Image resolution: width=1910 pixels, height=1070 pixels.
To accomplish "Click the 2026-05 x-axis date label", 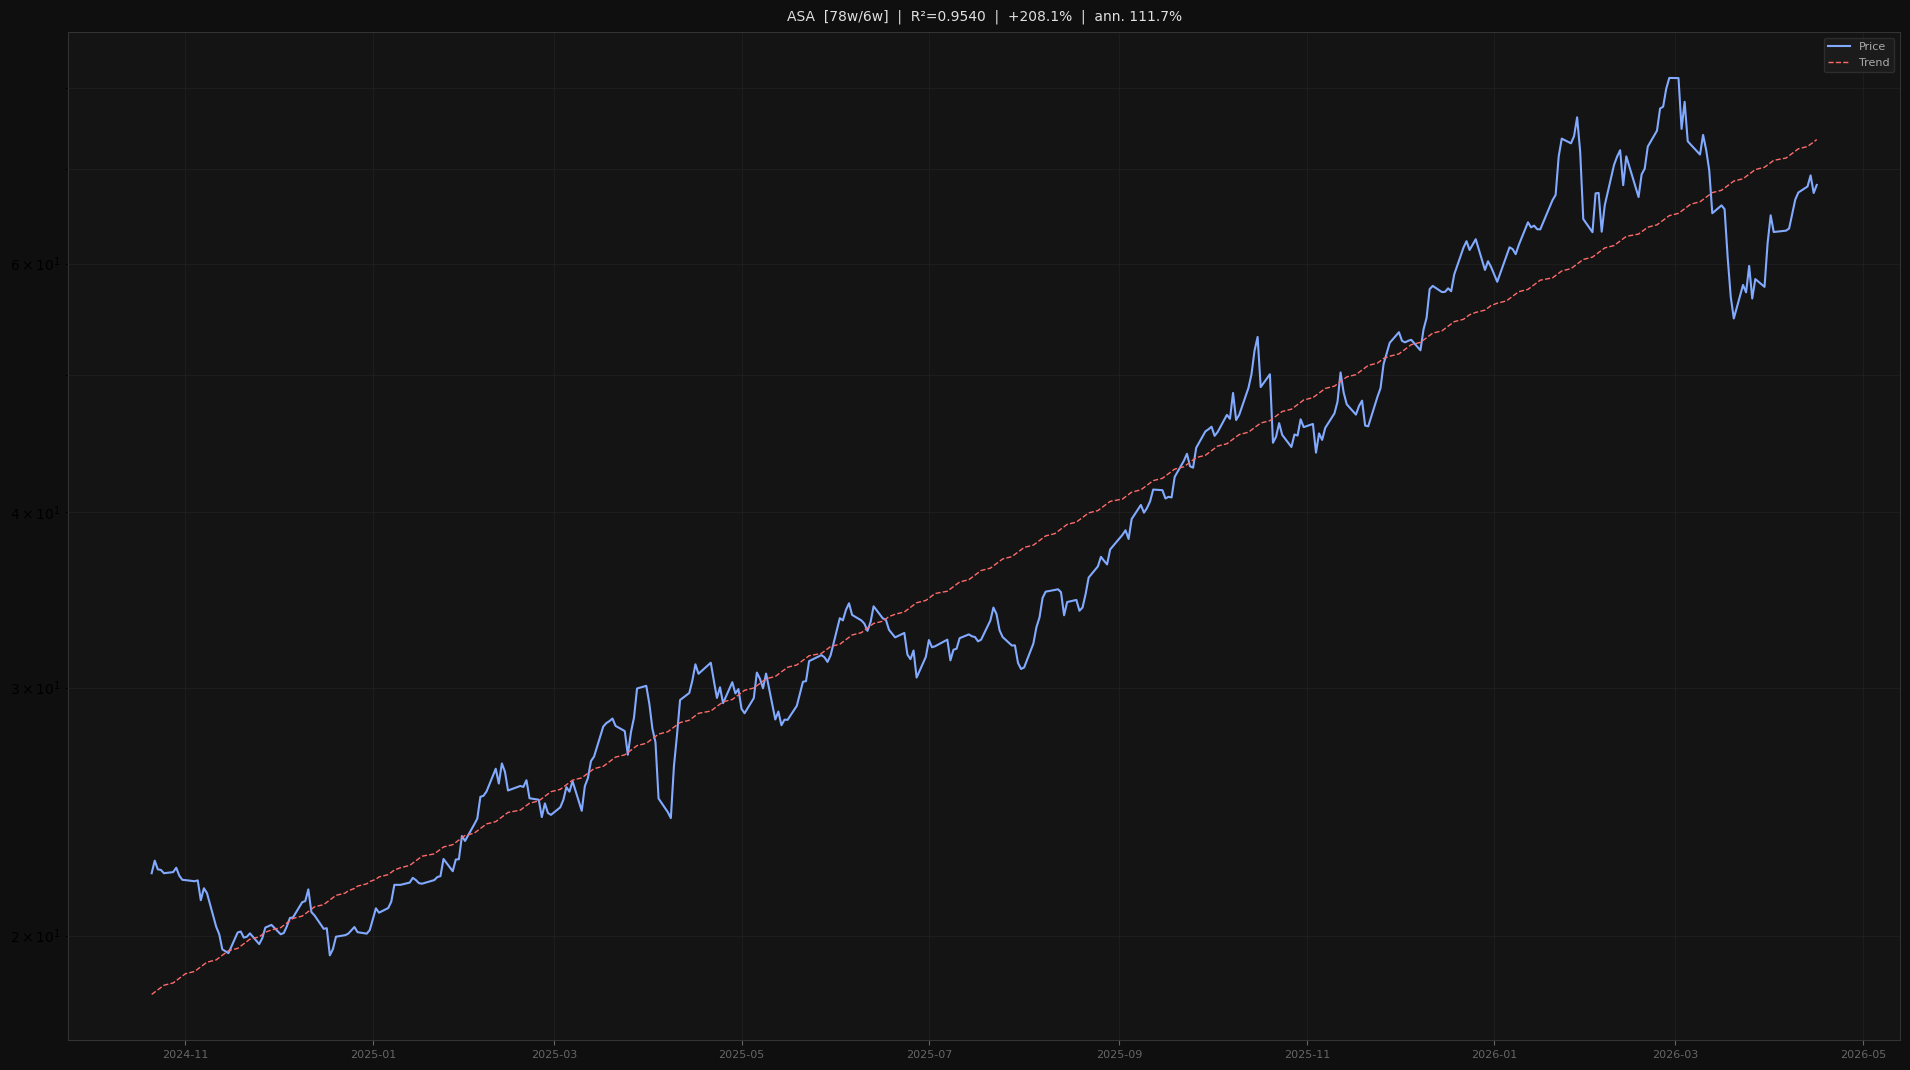I will pos(1863,1055).
